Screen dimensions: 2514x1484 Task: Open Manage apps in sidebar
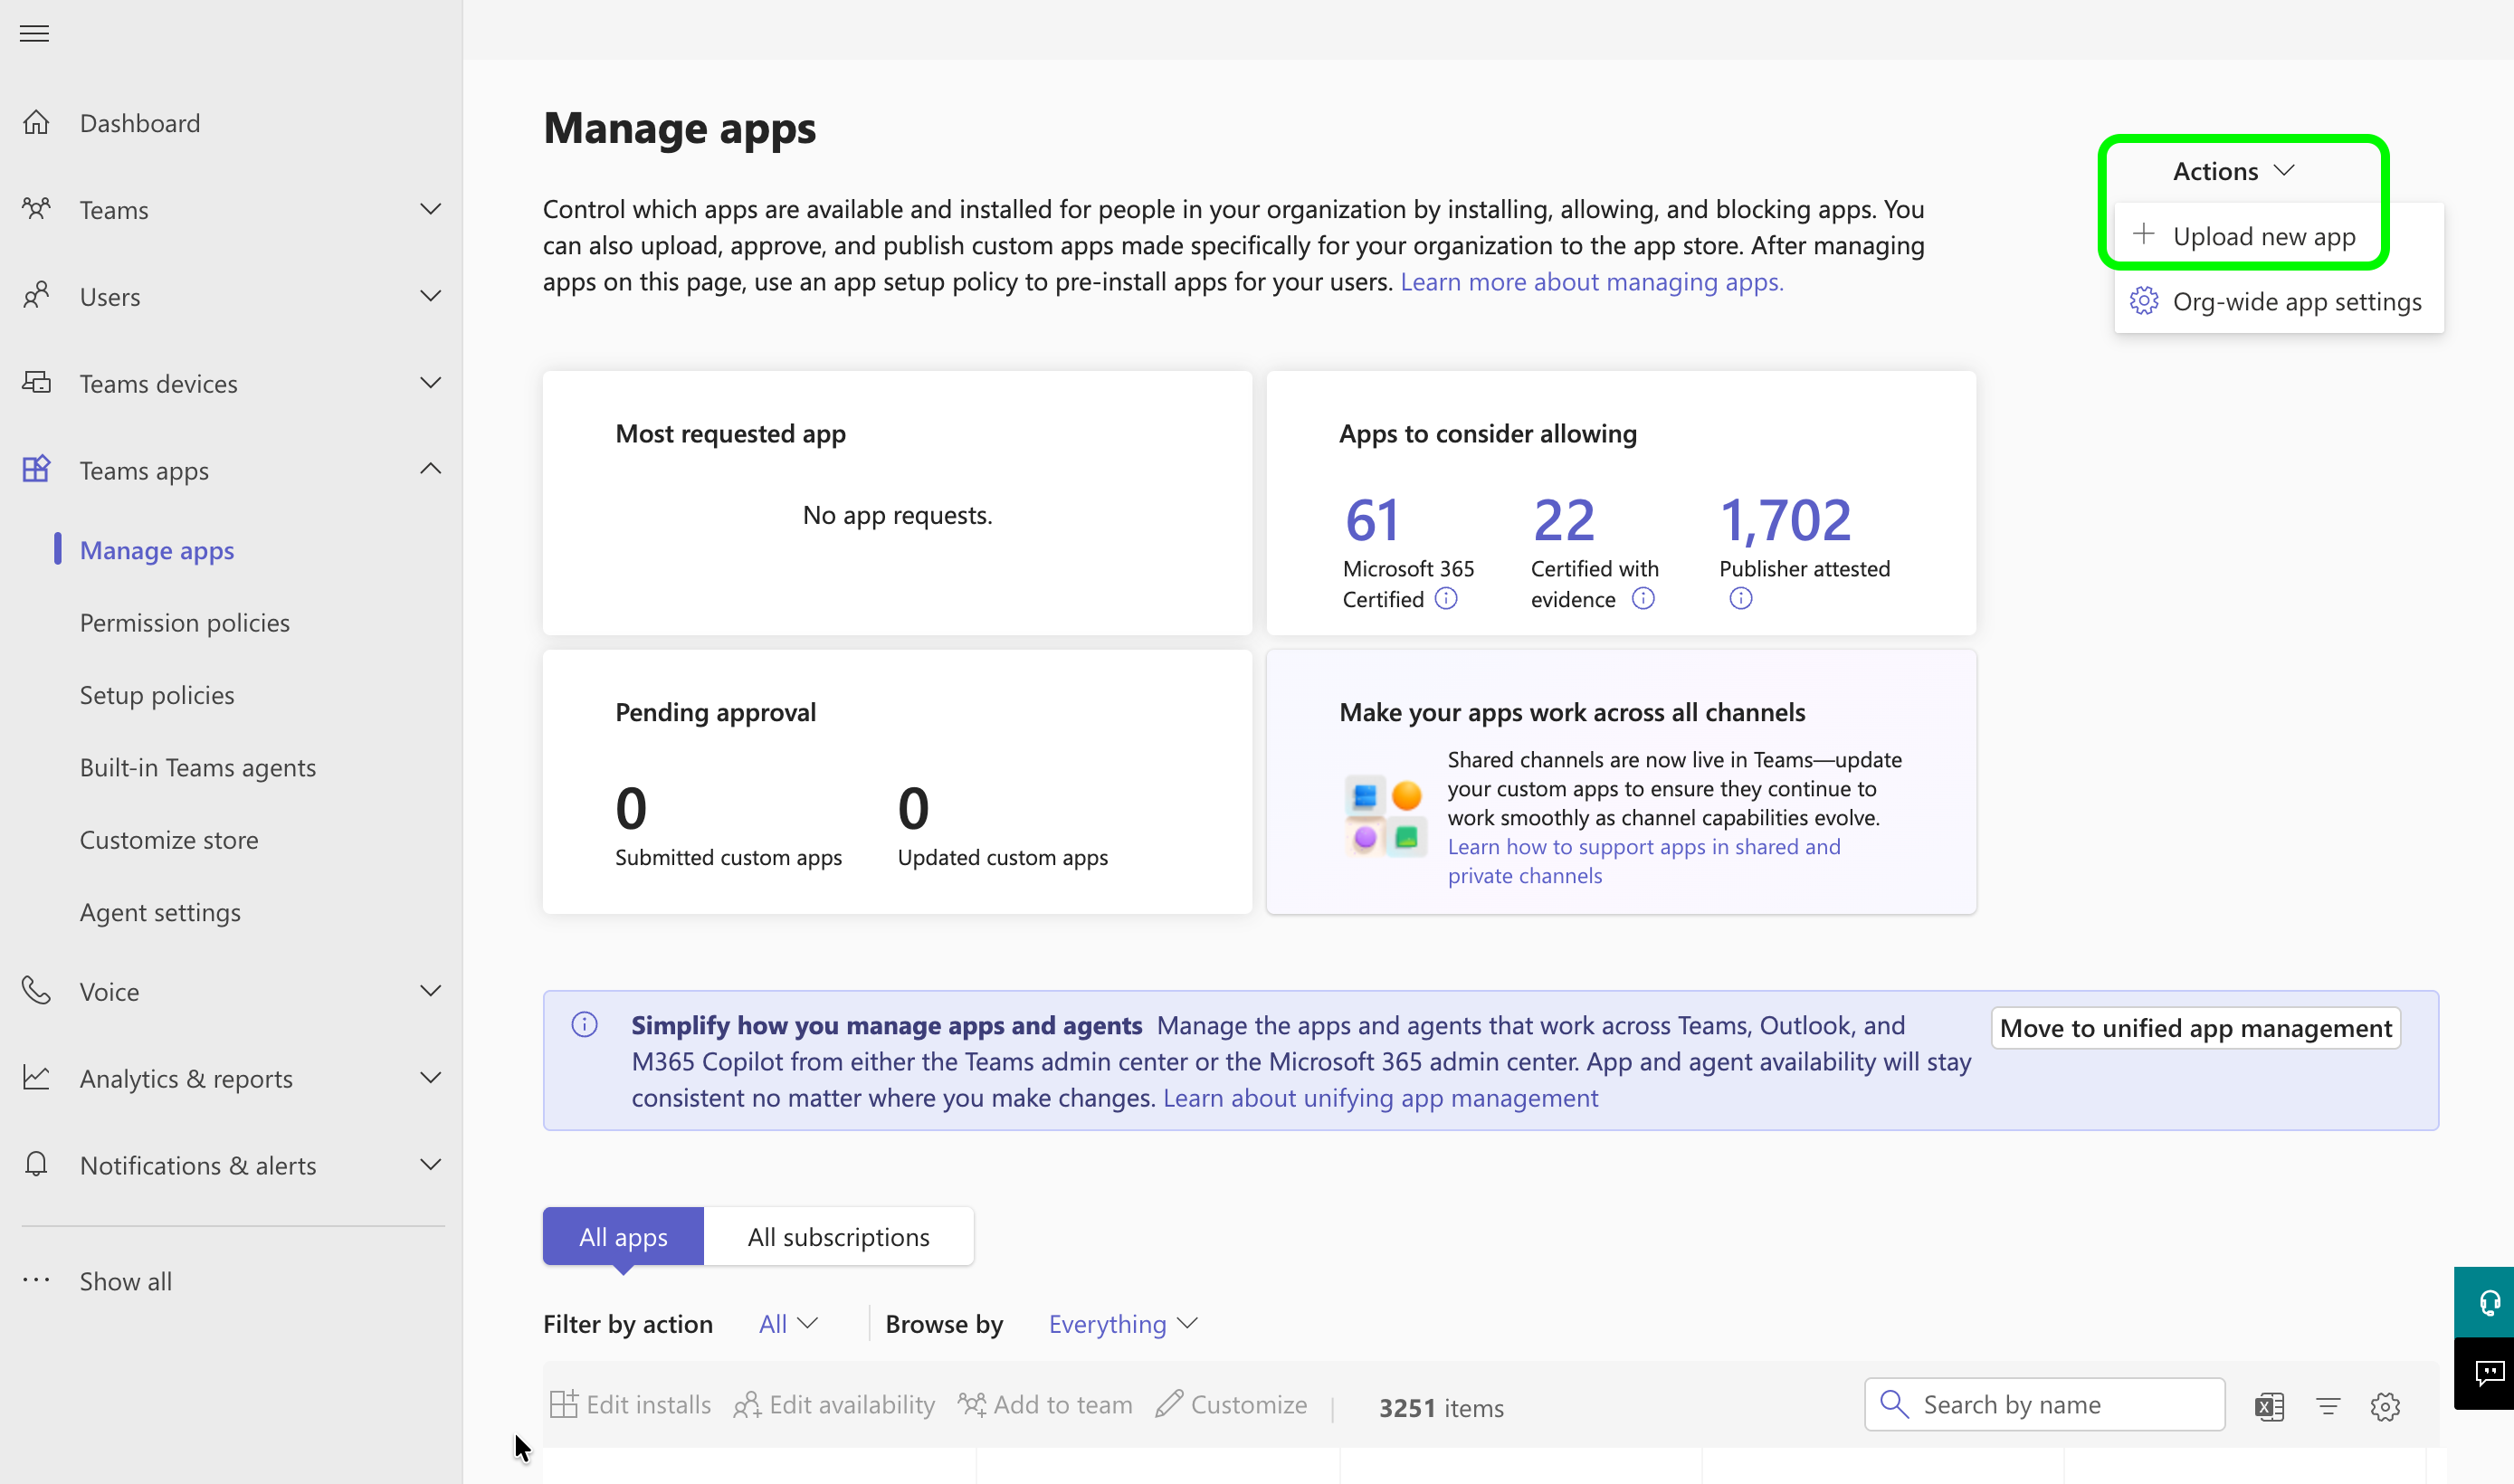pos(157,549)
